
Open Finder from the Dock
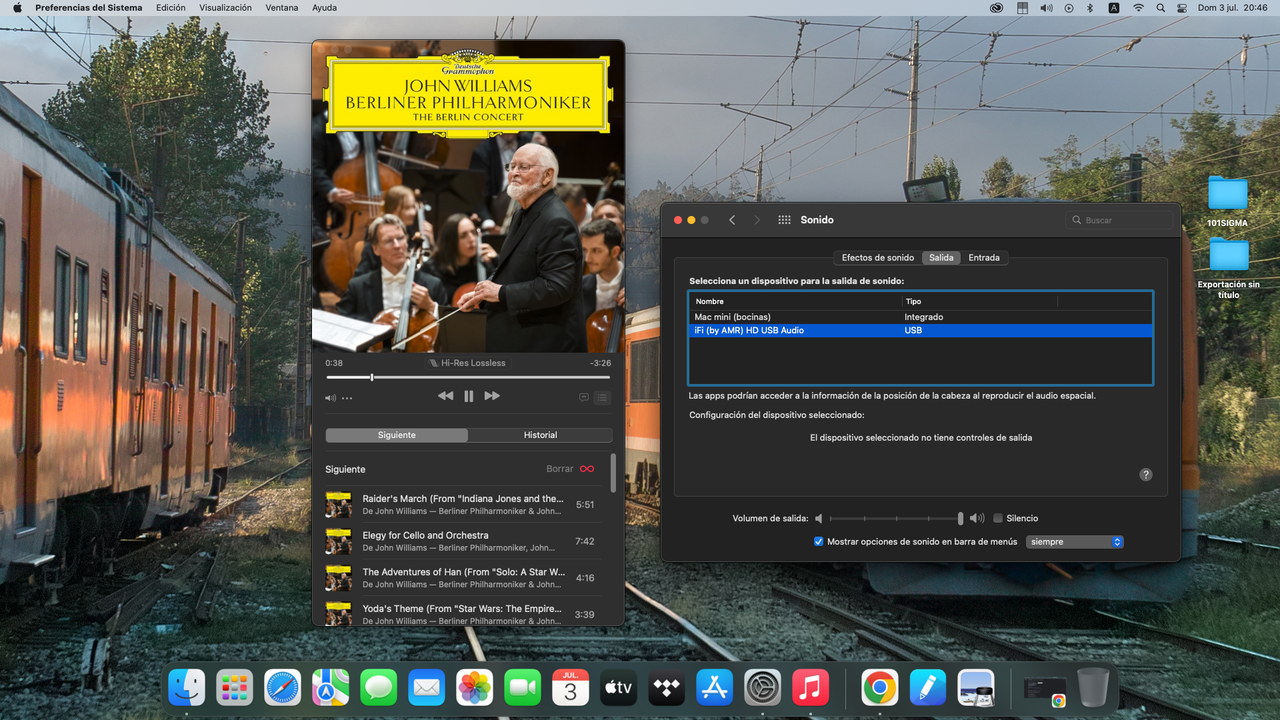click(186, 687)
